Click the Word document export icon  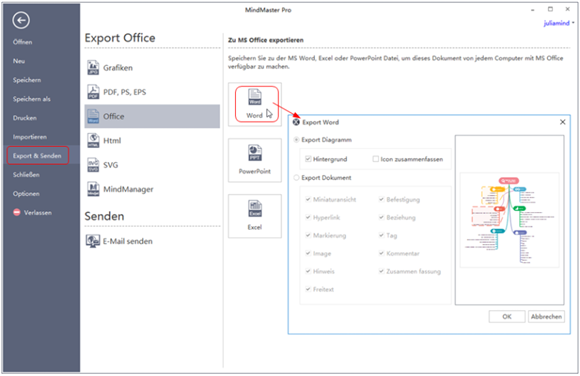point(254,97)
